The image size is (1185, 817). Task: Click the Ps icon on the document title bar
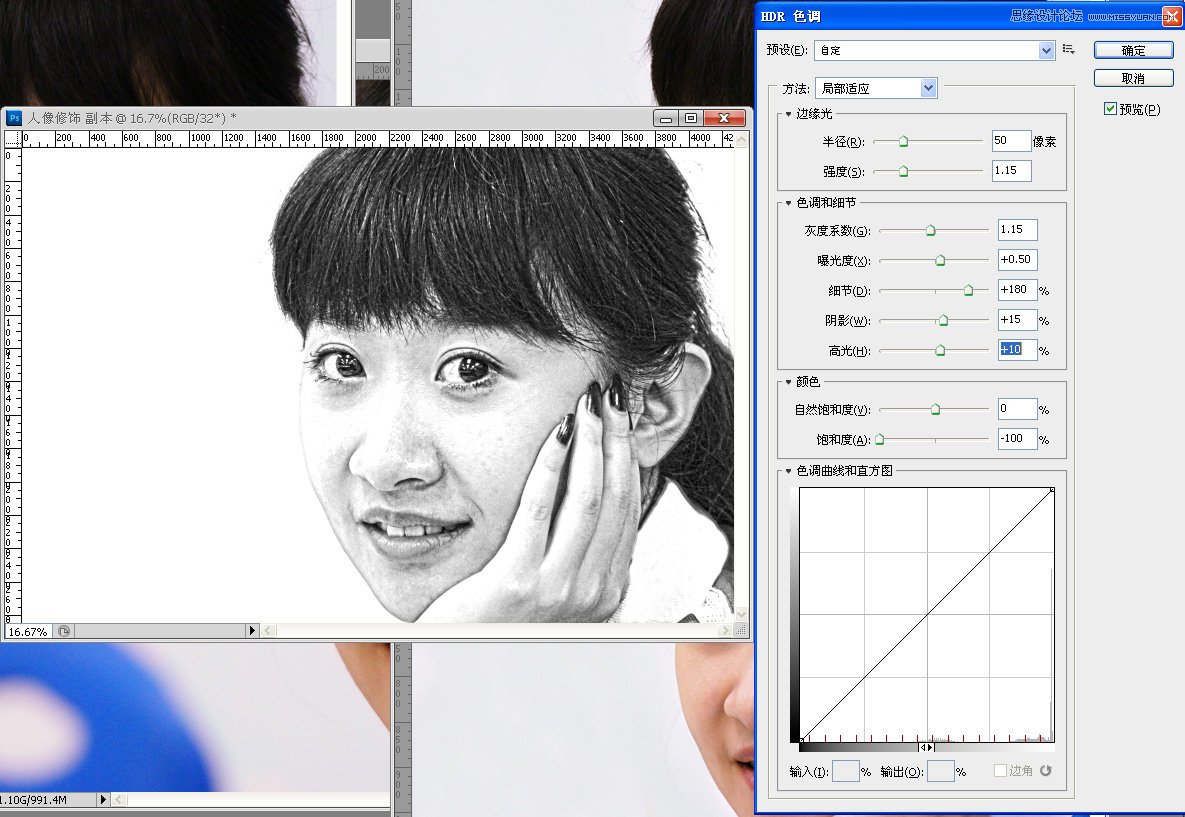pos(13,117)
